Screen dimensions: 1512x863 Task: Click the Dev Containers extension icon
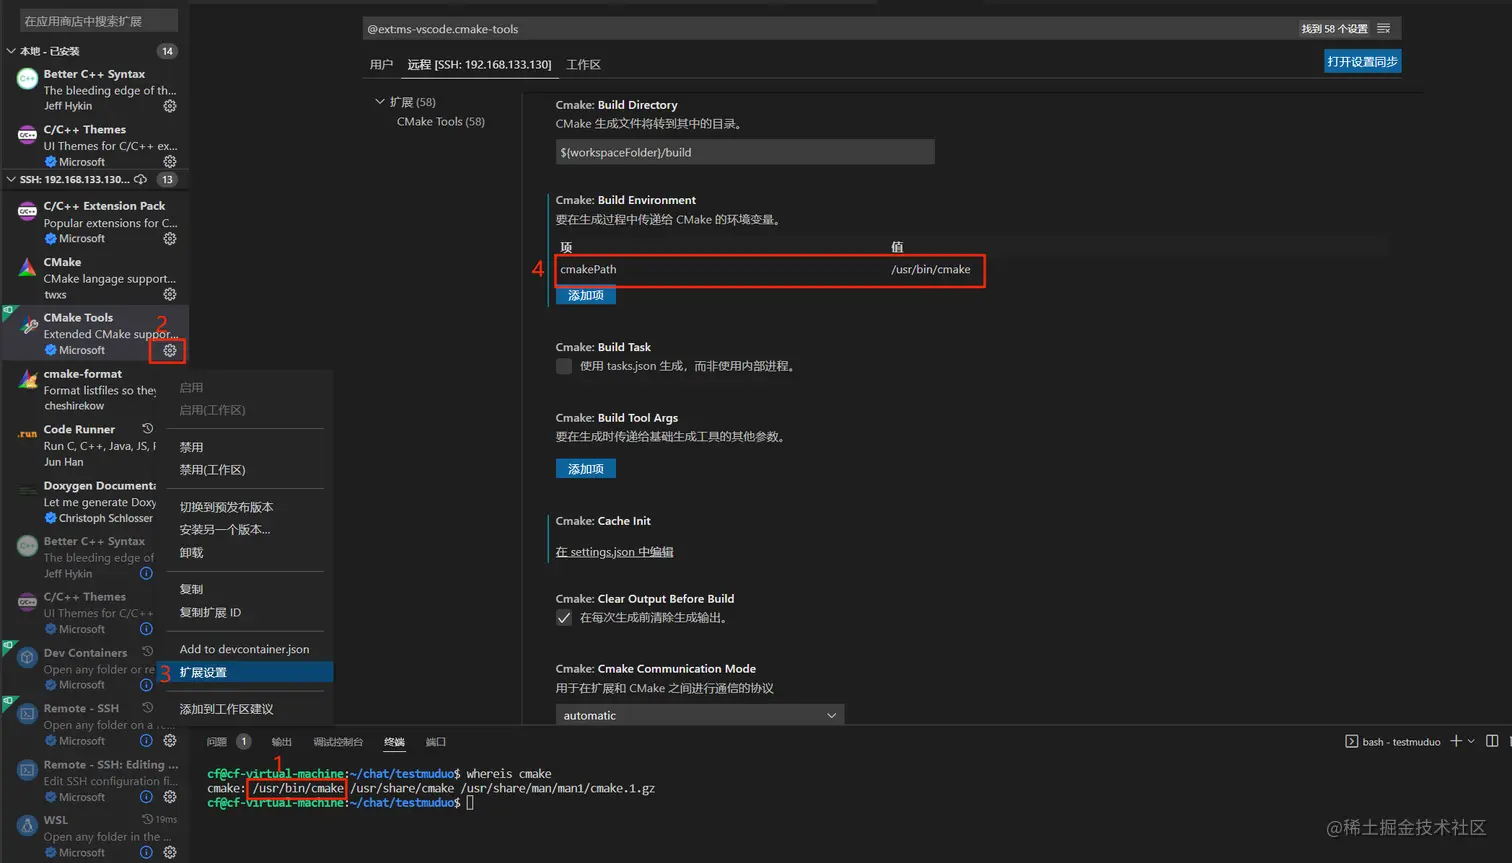click(28, 658)
